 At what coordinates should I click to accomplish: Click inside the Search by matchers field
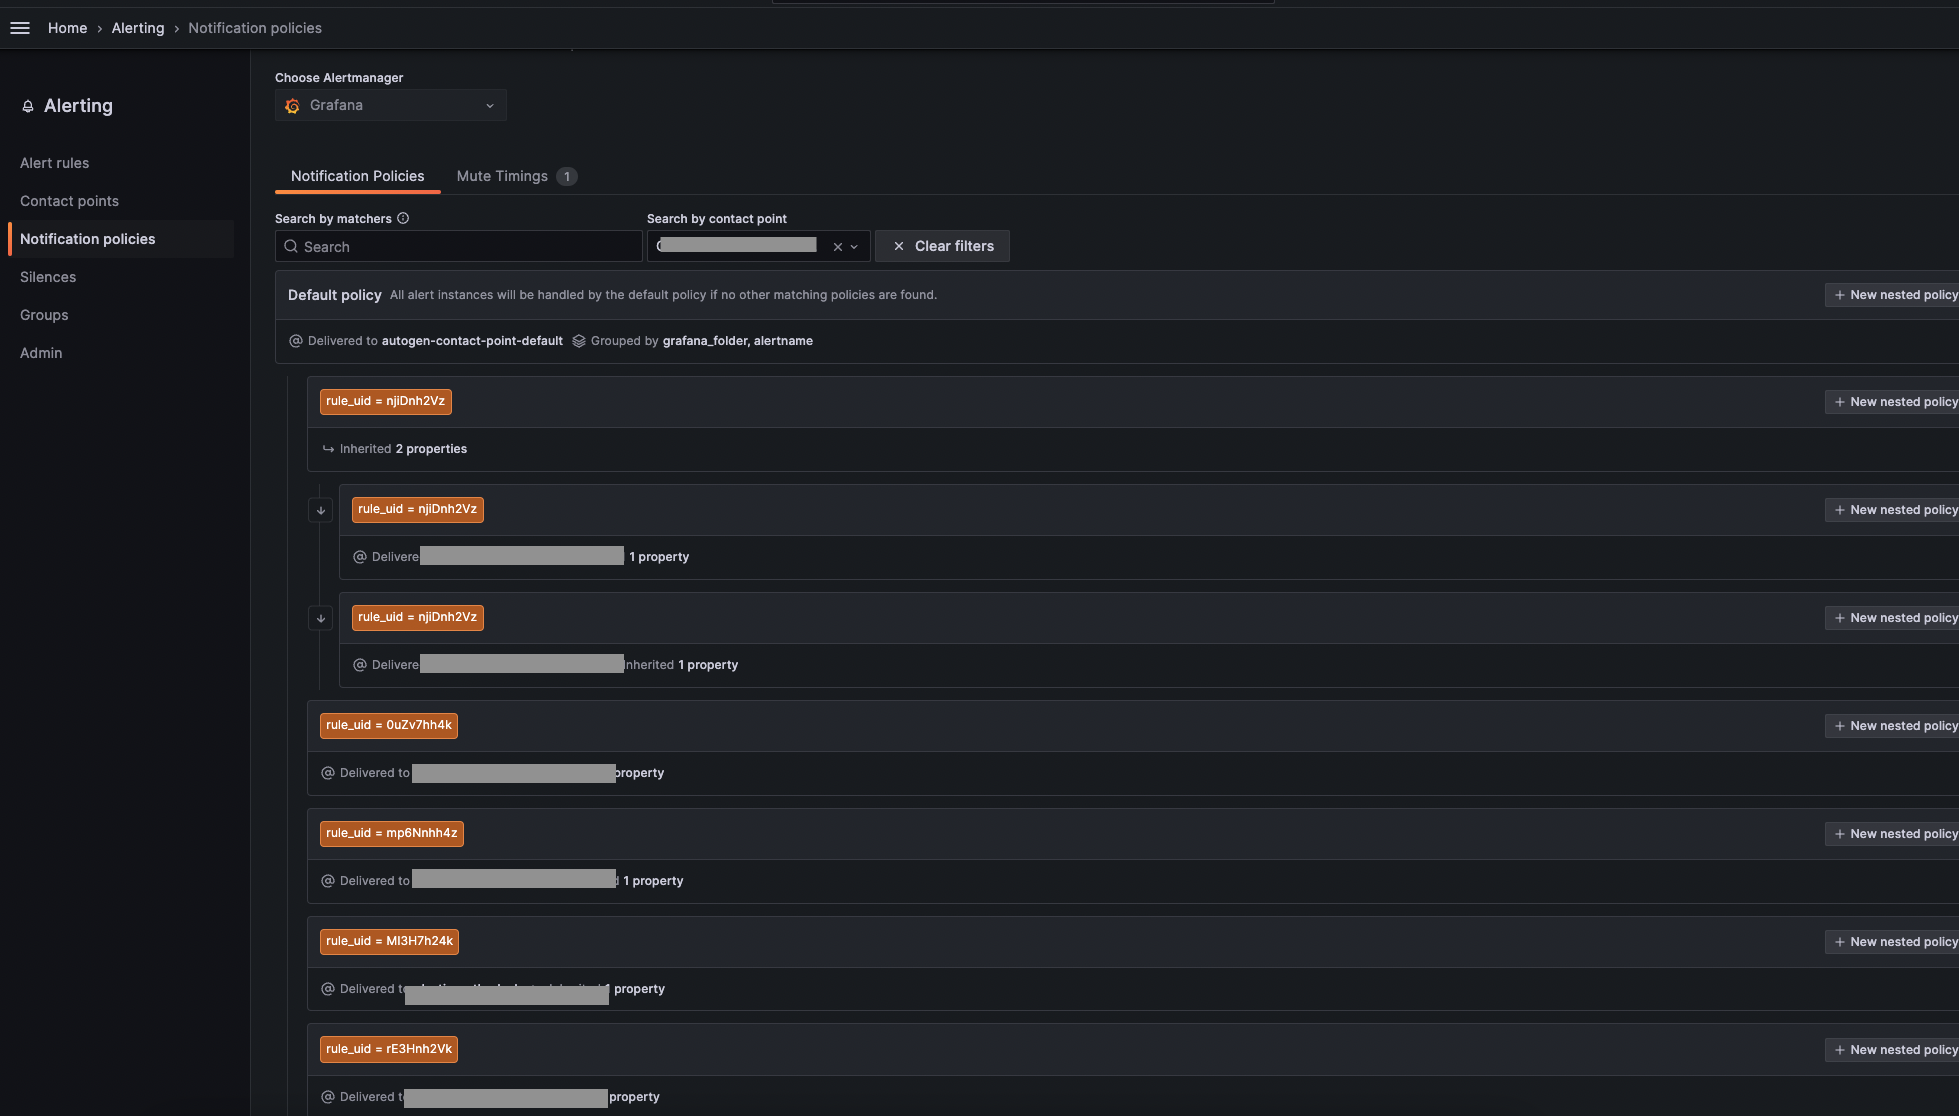point(460,246)
